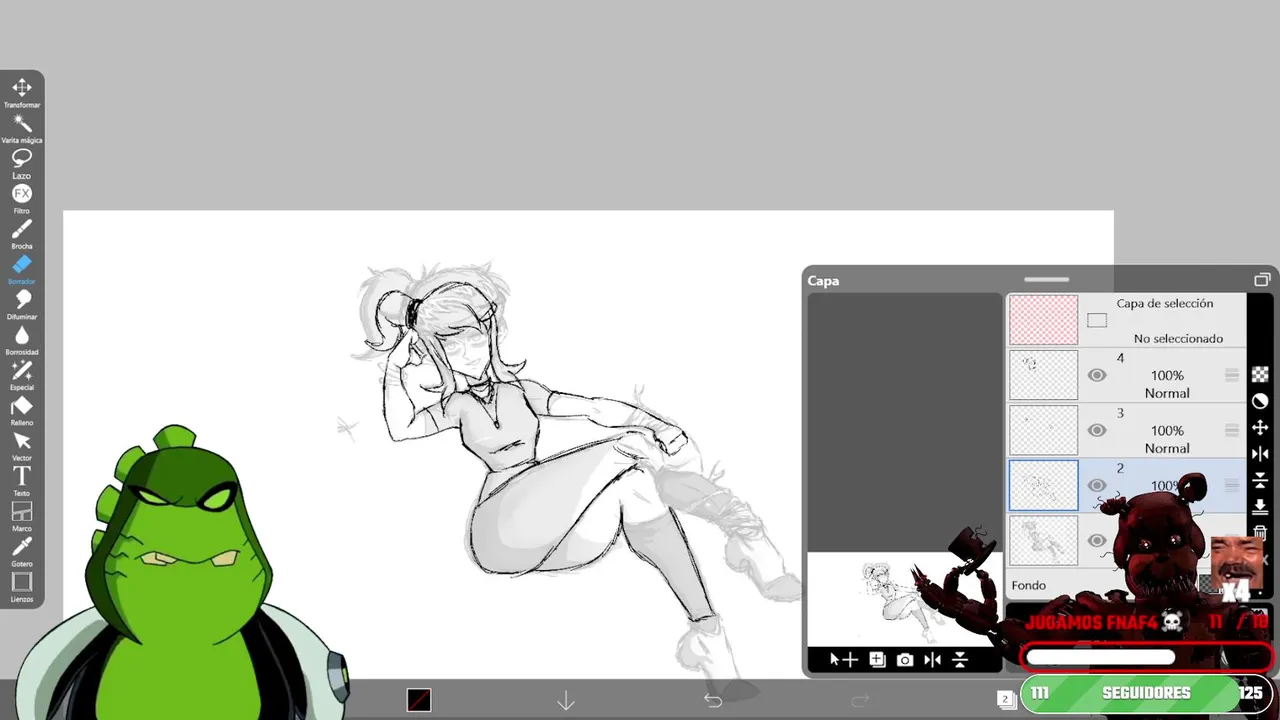
Task: Click the vertical flip icon in layer sidebar
Action: click(1260, 481)
